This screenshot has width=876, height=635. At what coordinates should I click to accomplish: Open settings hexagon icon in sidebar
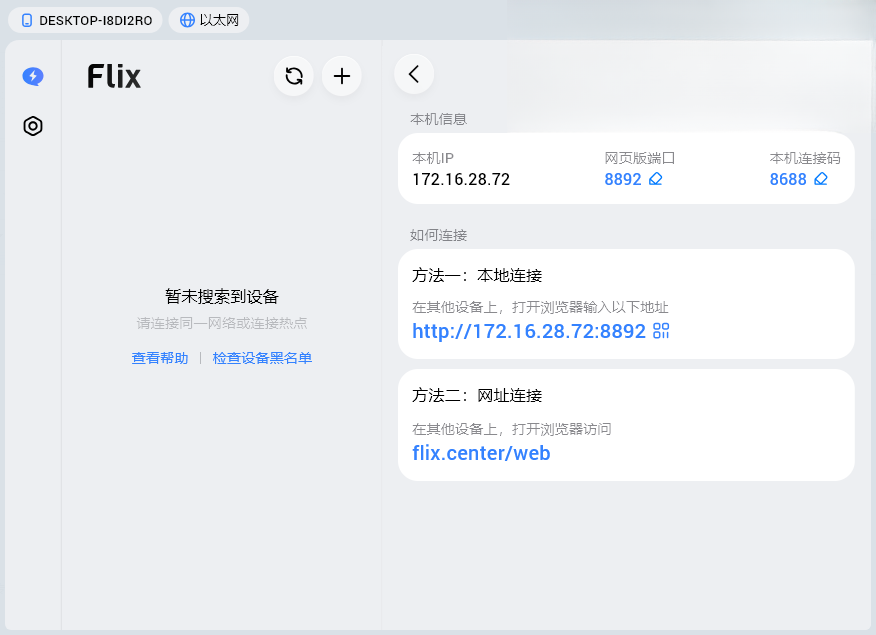(x=33, y=126)
